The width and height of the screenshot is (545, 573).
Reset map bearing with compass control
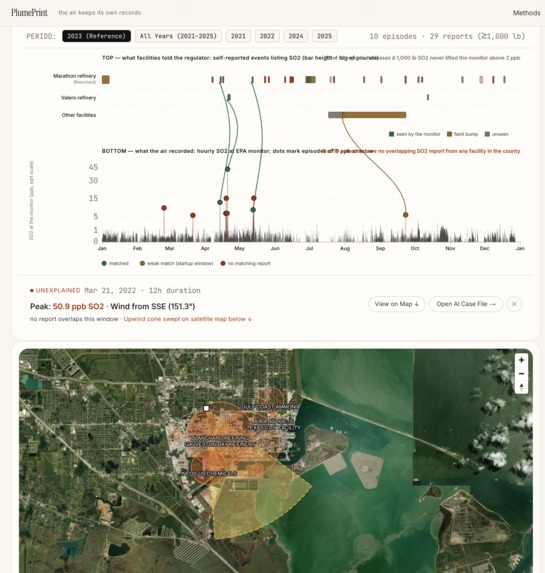click(x=521, y=387)
